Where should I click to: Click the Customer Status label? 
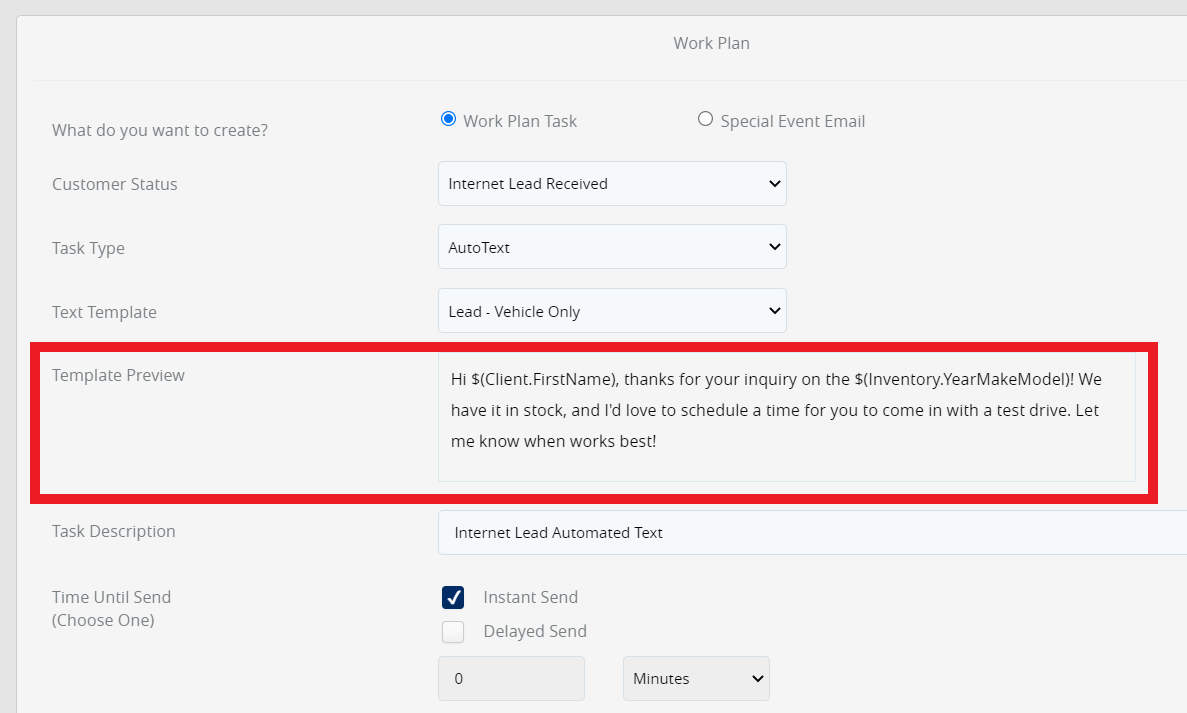pyautogui.click(x=114, y=184)
